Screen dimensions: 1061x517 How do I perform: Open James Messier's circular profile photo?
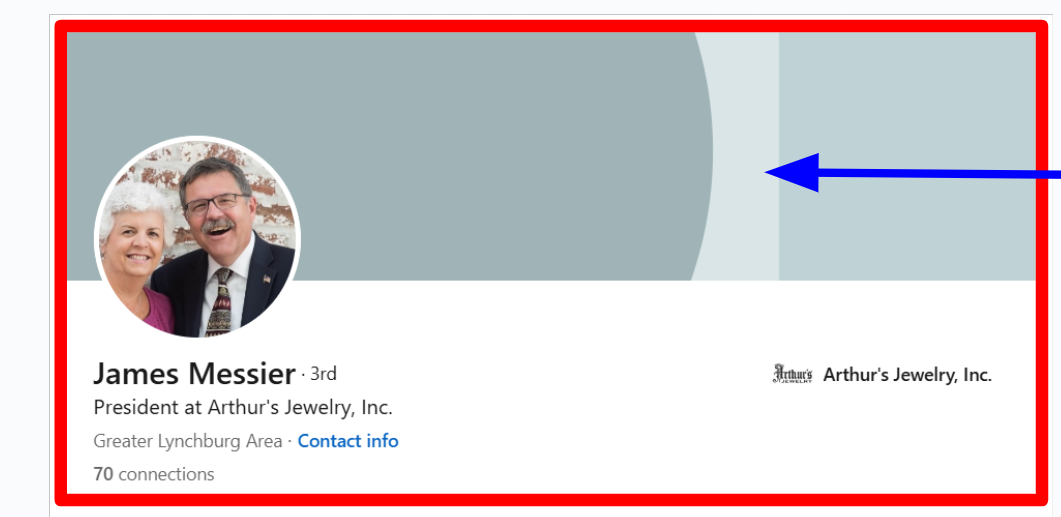tap(197, 238)
